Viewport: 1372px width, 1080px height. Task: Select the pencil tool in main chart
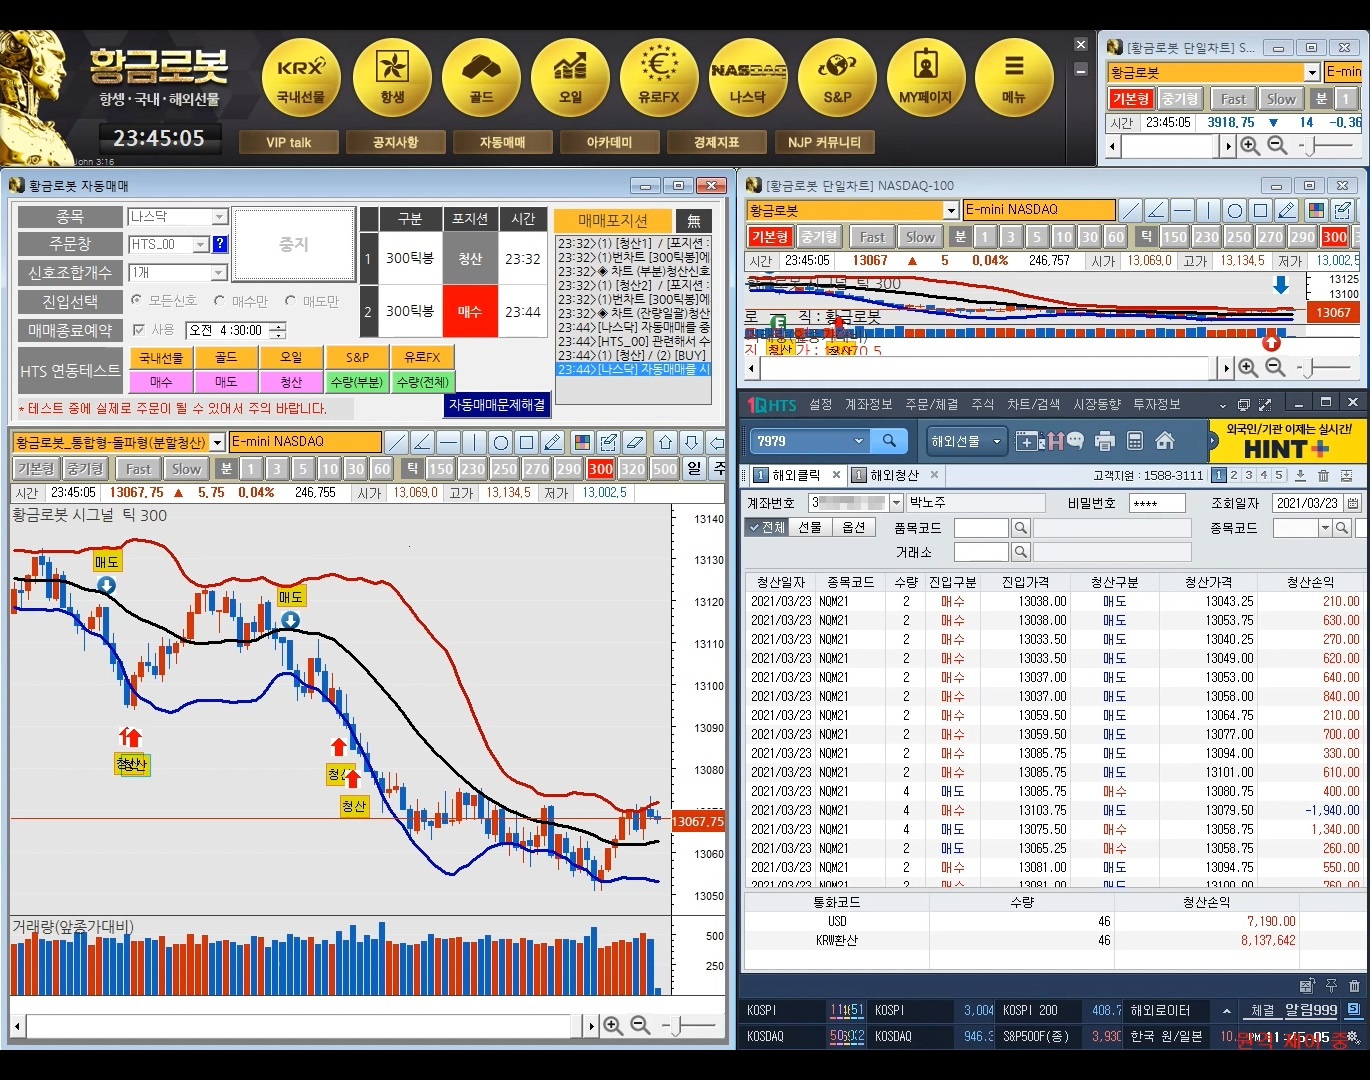553,442
